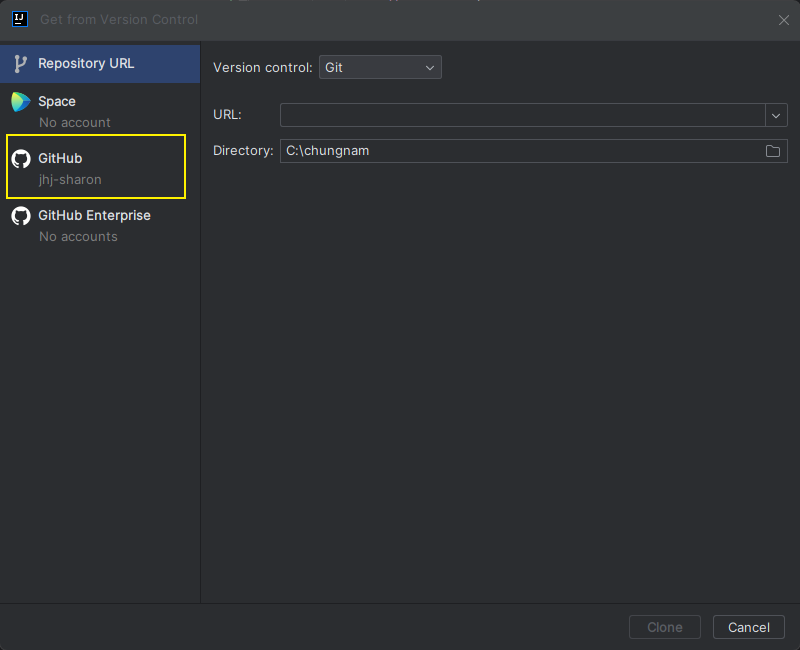Click the Space logo icon

21,102
